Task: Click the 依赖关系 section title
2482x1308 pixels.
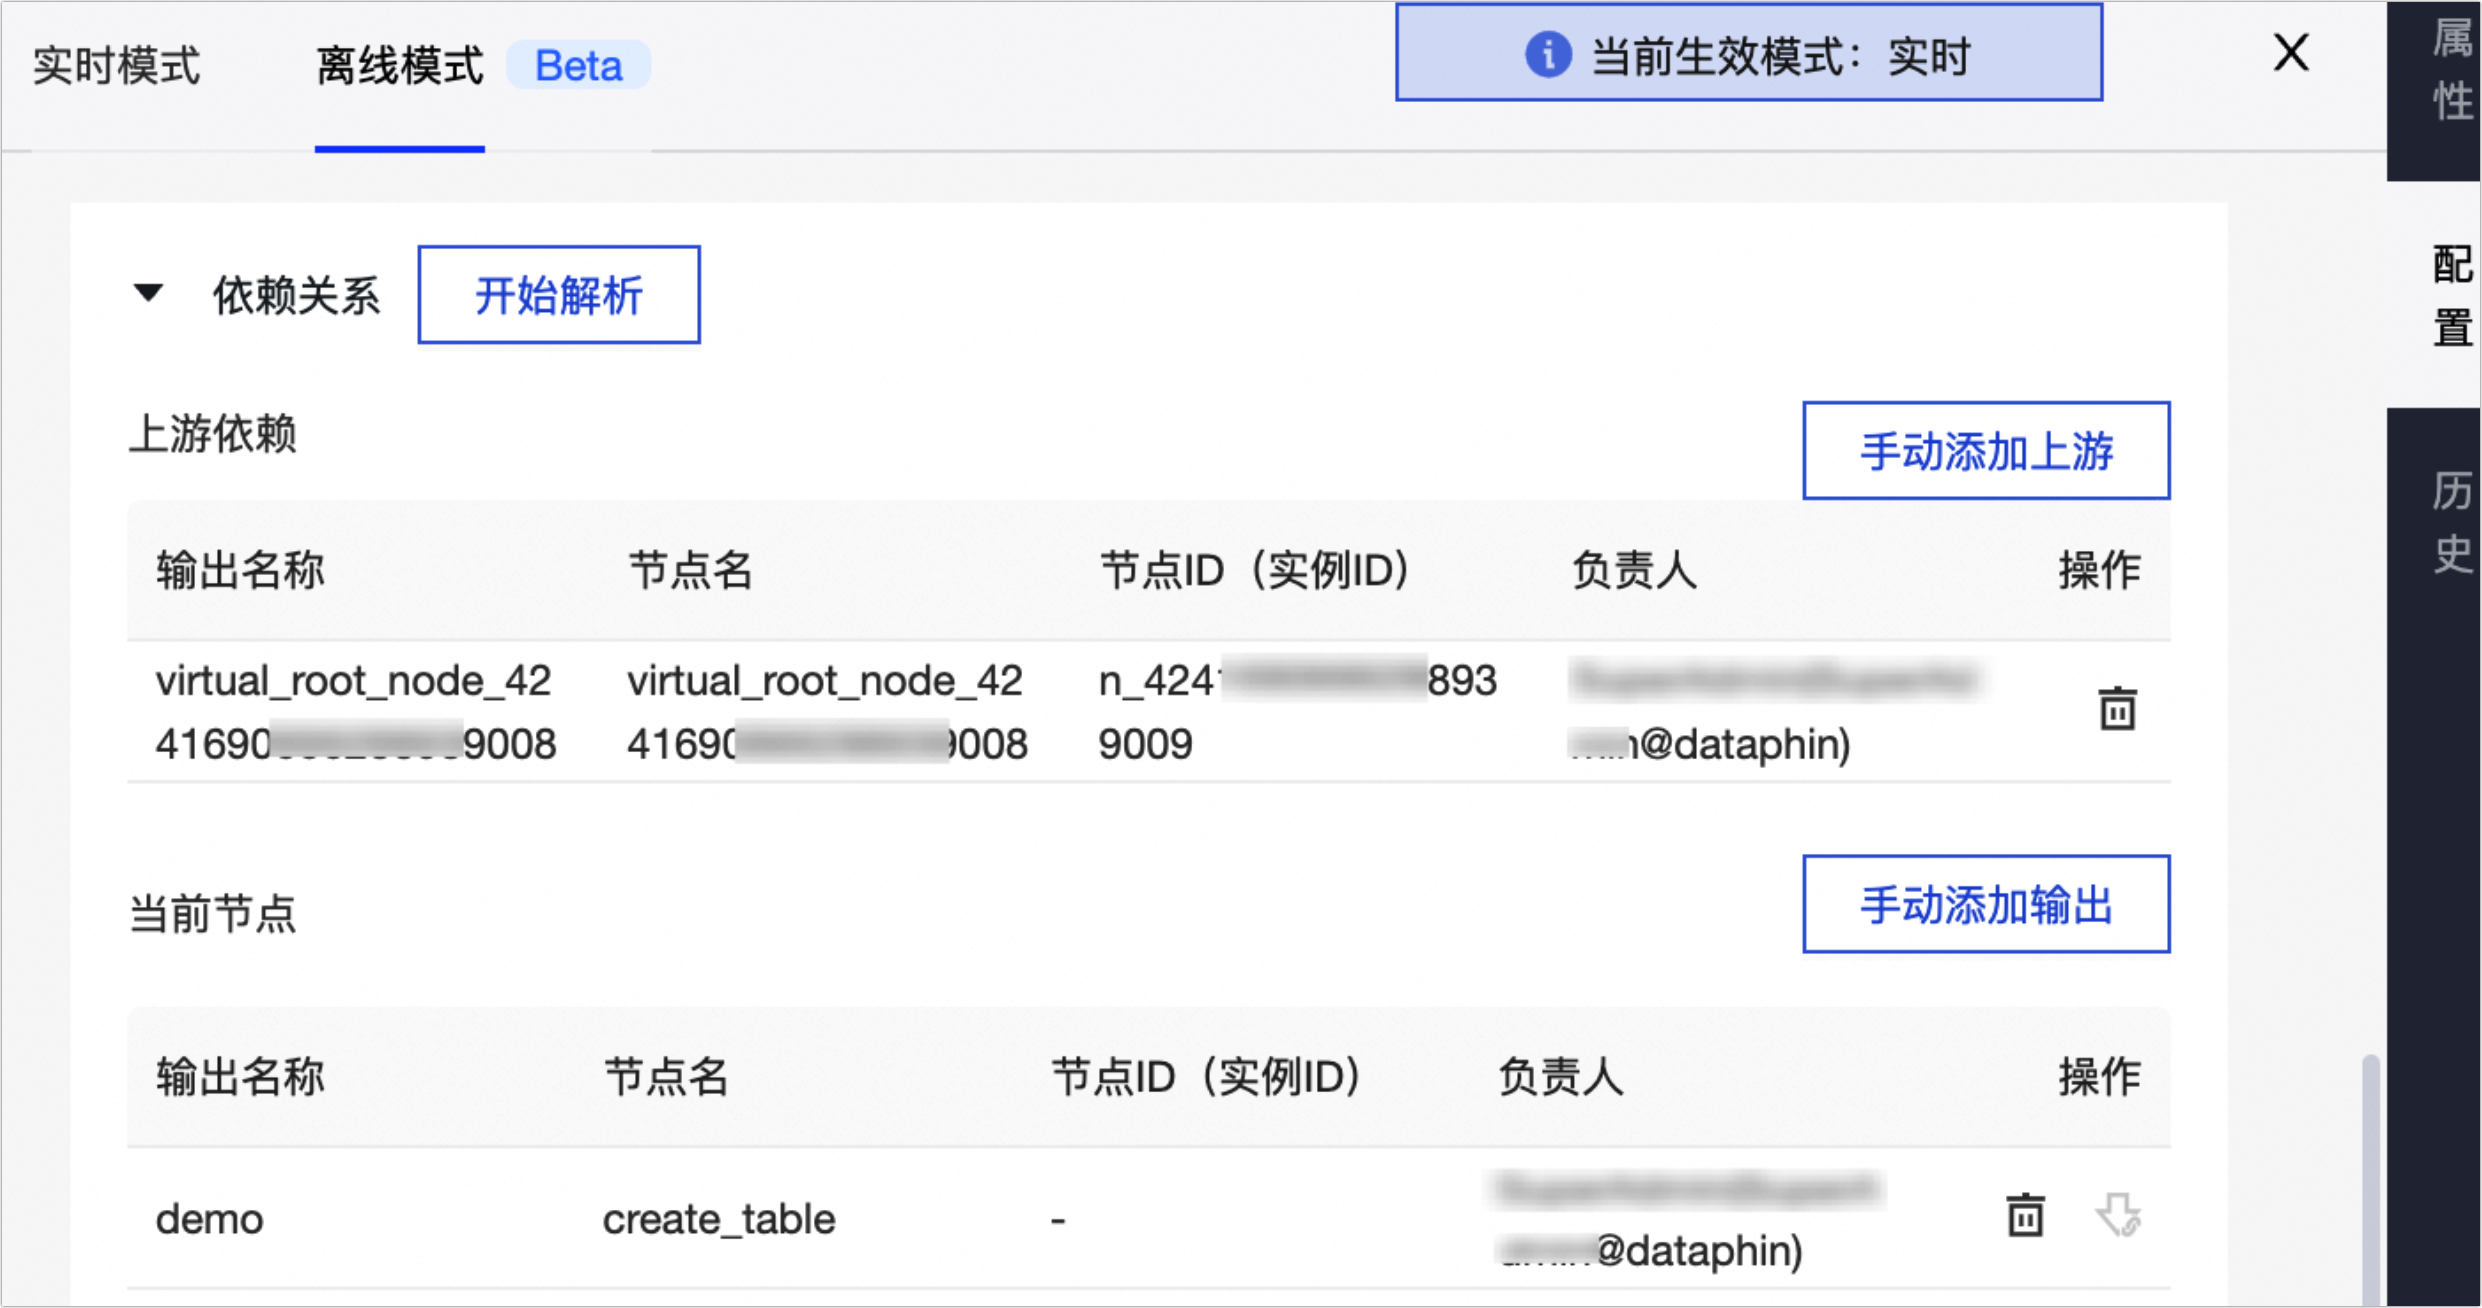Action: tap(296, 296)
